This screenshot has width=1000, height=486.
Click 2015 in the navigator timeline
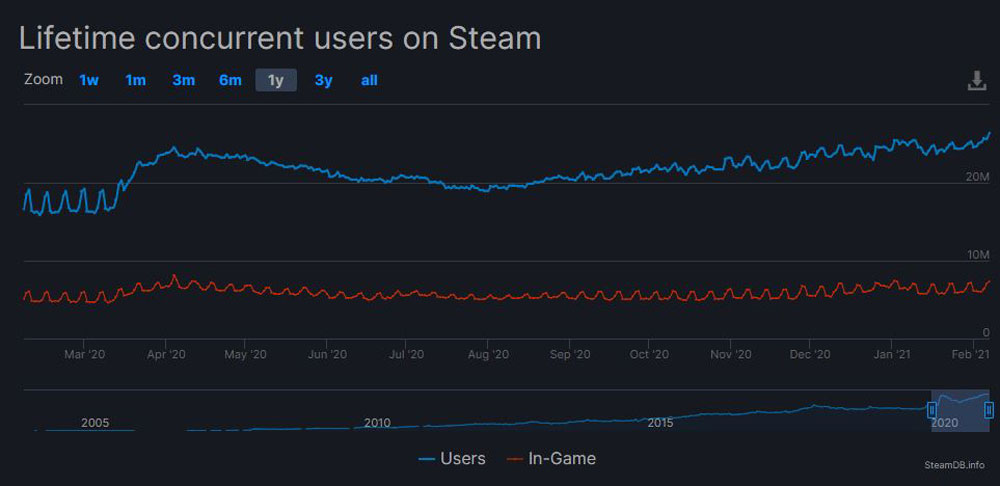coord(660,423)
